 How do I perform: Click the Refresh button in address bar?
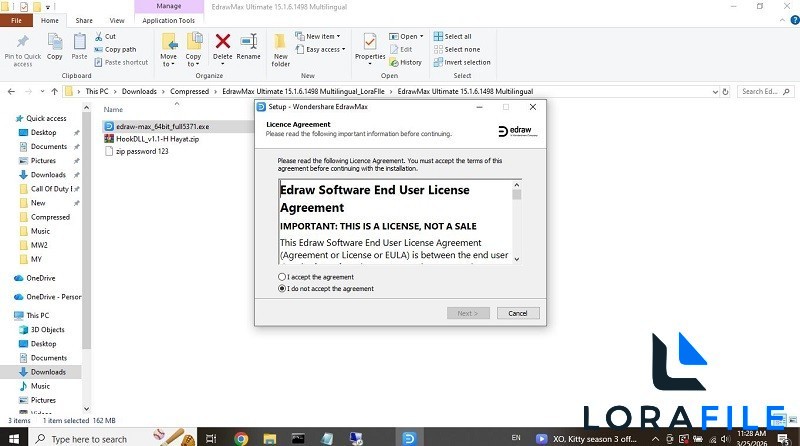[725, 92]
